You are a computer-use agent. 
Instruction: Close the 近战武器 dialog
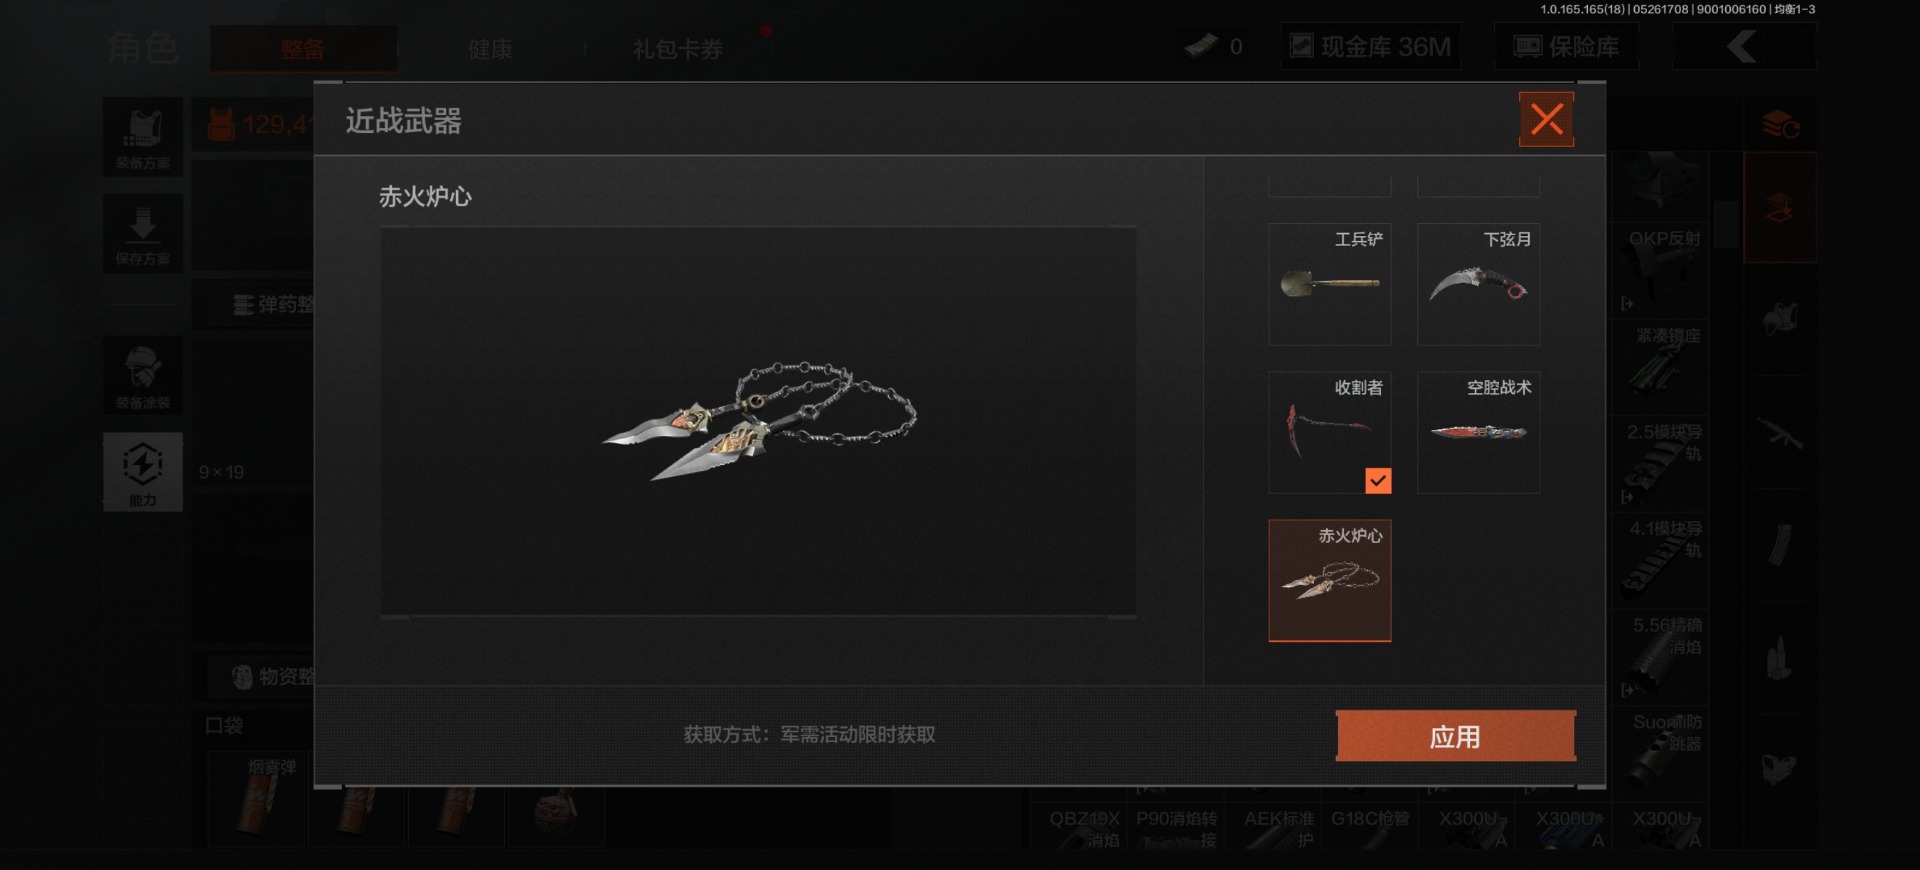click(1546, 119)
